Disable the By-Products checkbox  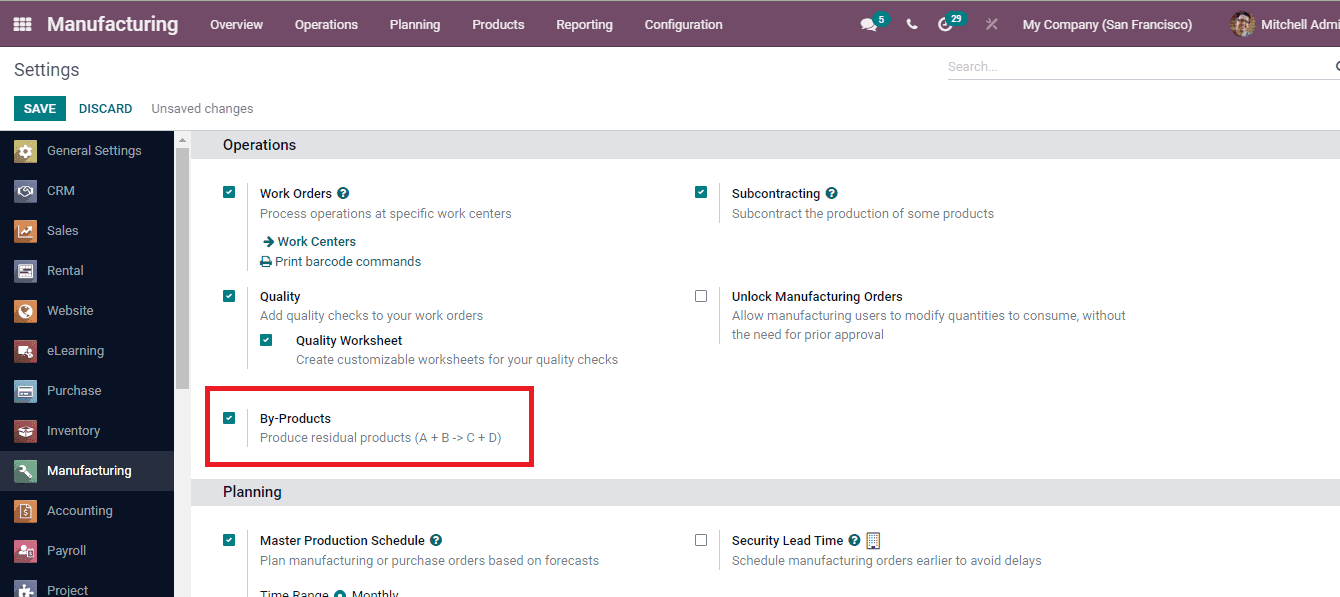(229, 418)
